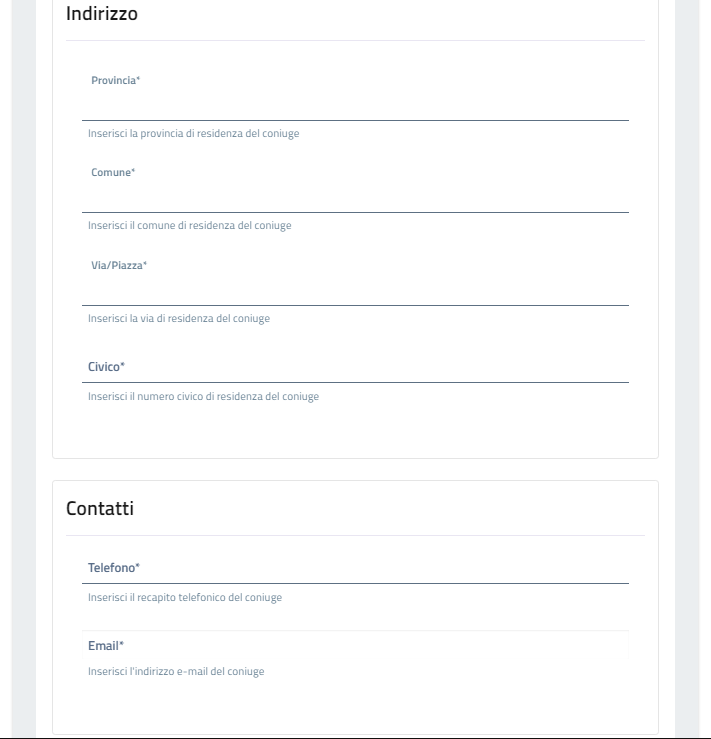Viewport: 711px width, 739px height.
Task: Focus the Comune input field
Action: (355, 198)
